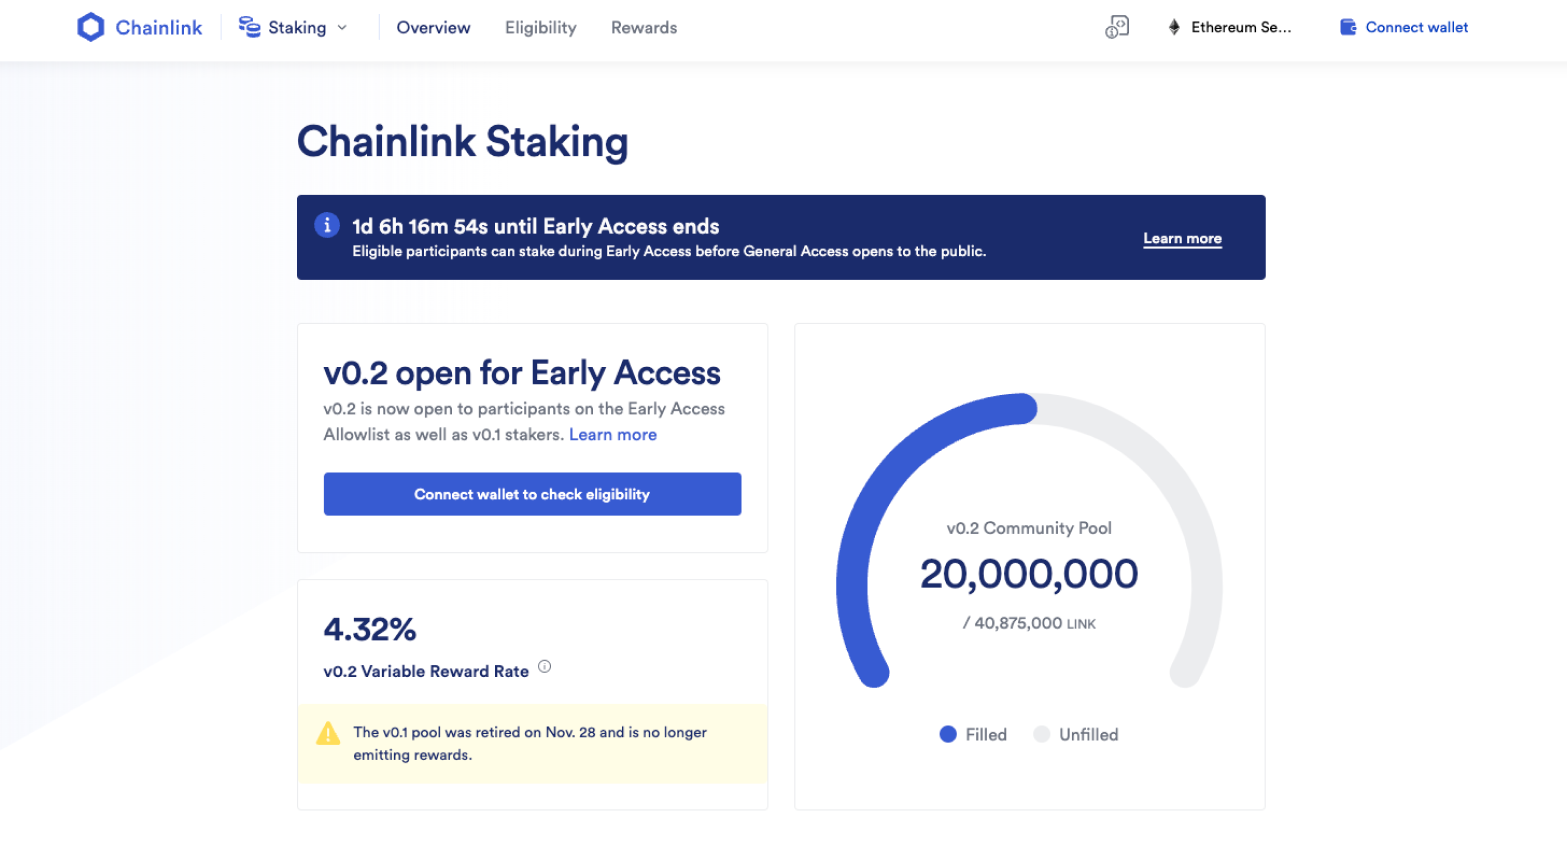Click the Unfilled legend label
This screenshot has width=1567, height=846.
click(x=1089, y=734)
